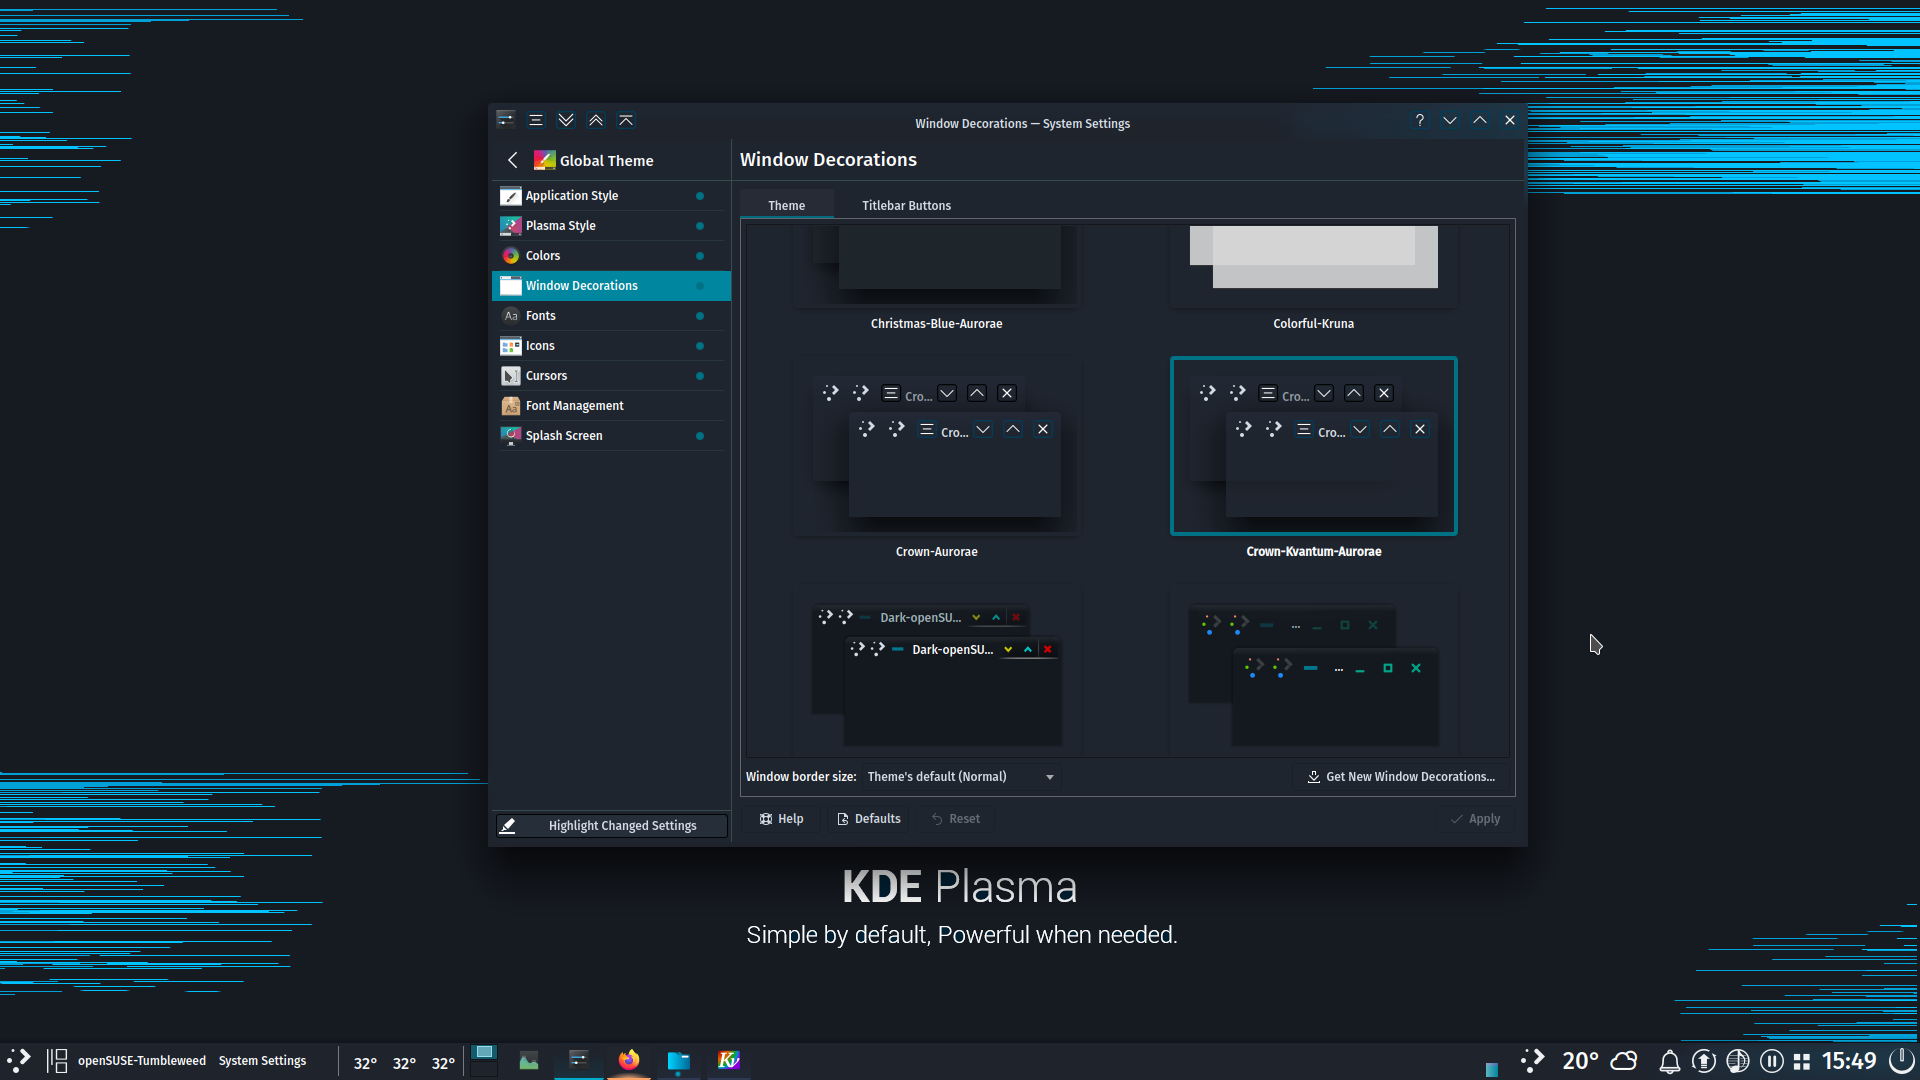Open the Fonts settings page
This screenshot has width=1920, height=1080.
pyautogui.click(x=611, y=316)
